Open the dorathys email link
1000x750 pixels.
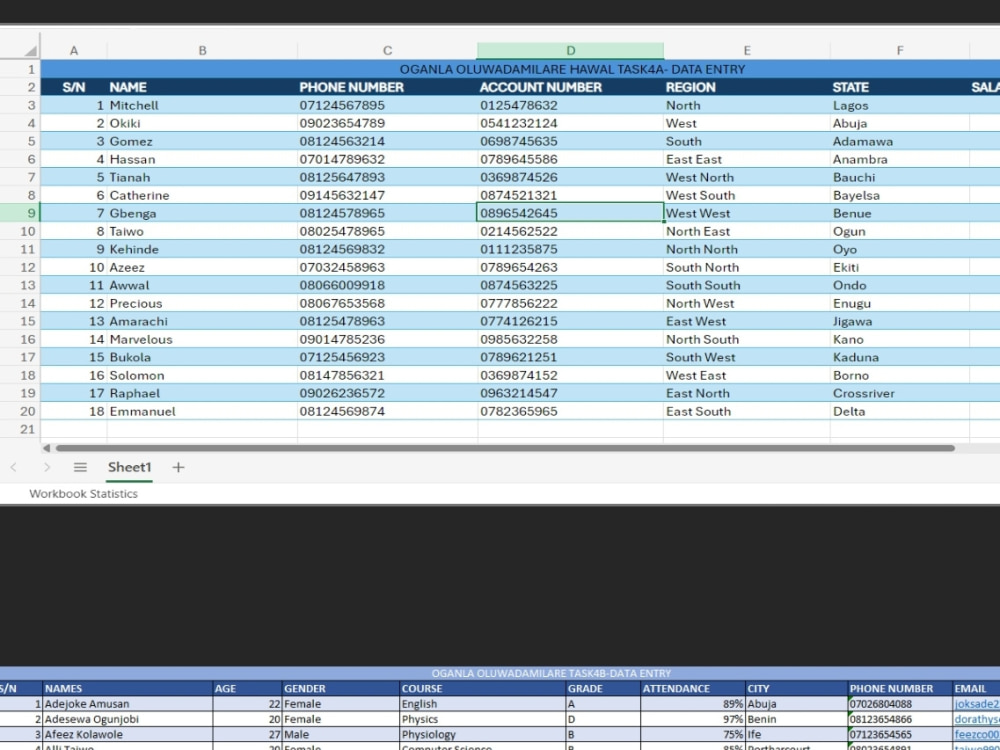point(977,719)
